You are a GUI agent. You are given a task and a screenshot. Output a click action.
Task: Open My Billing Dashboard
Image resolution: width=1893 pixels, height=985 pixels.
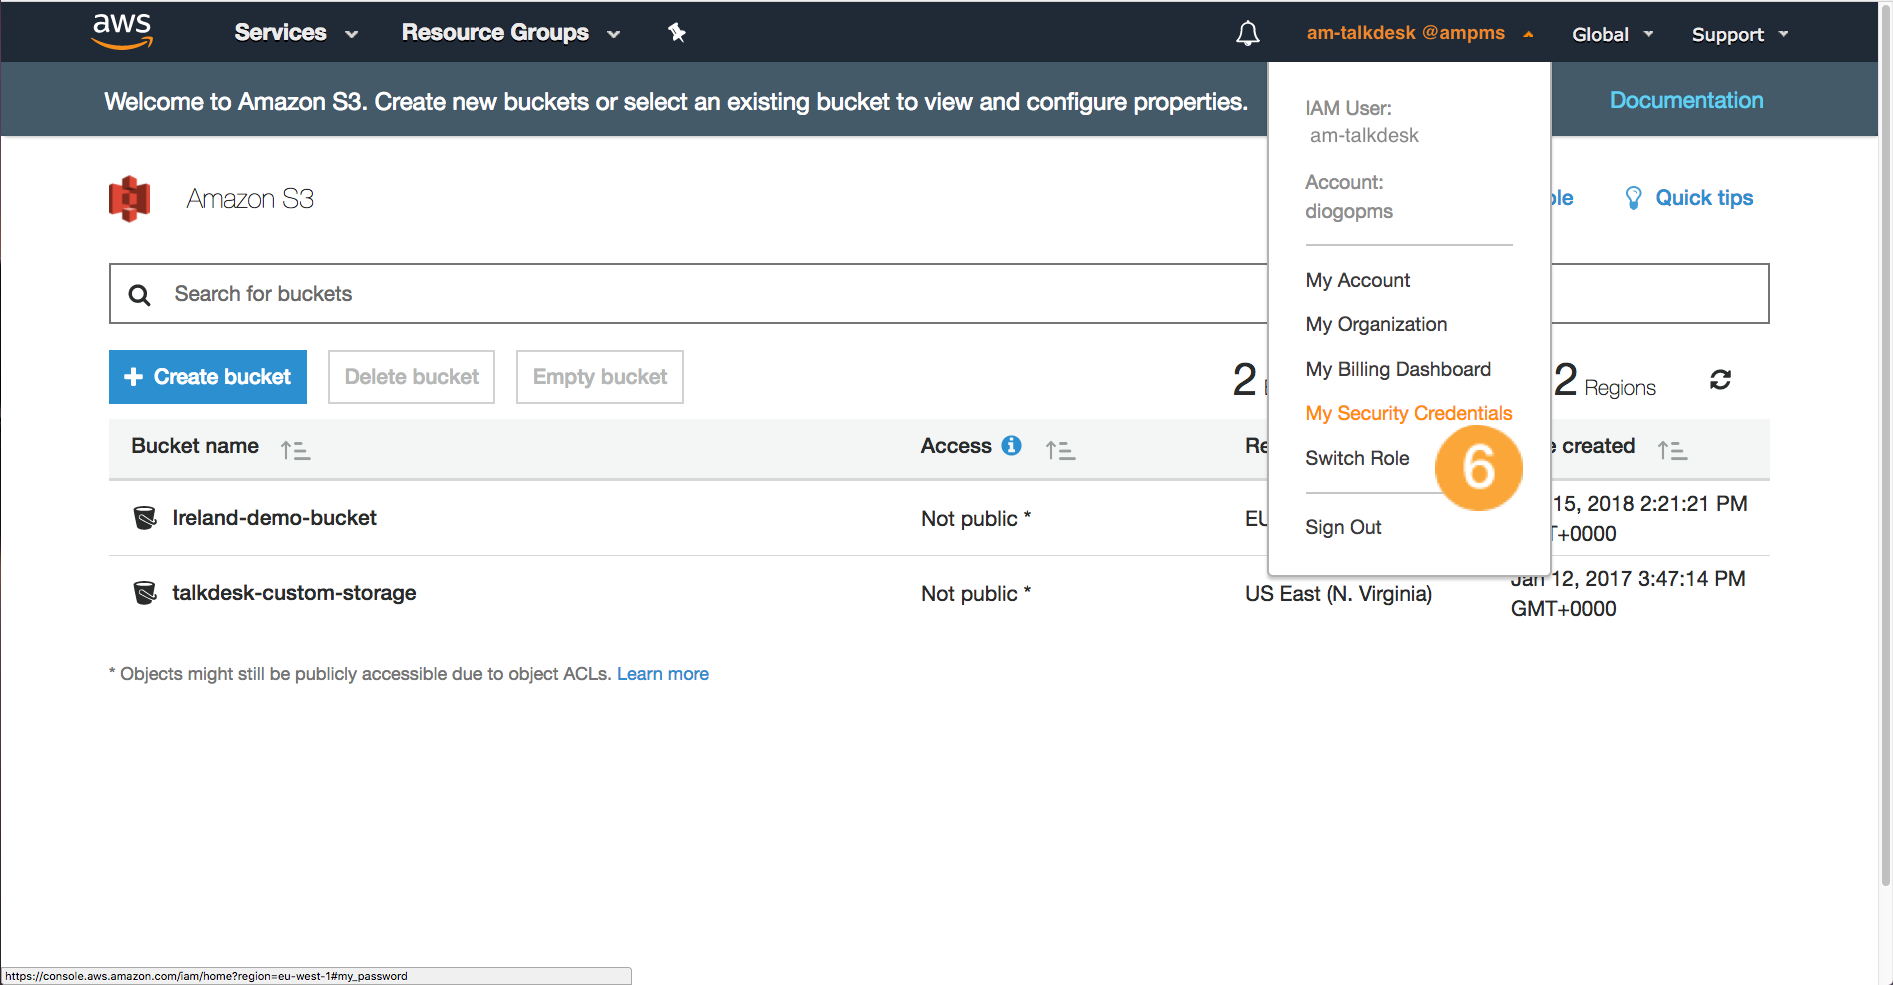click(1398, 369)
